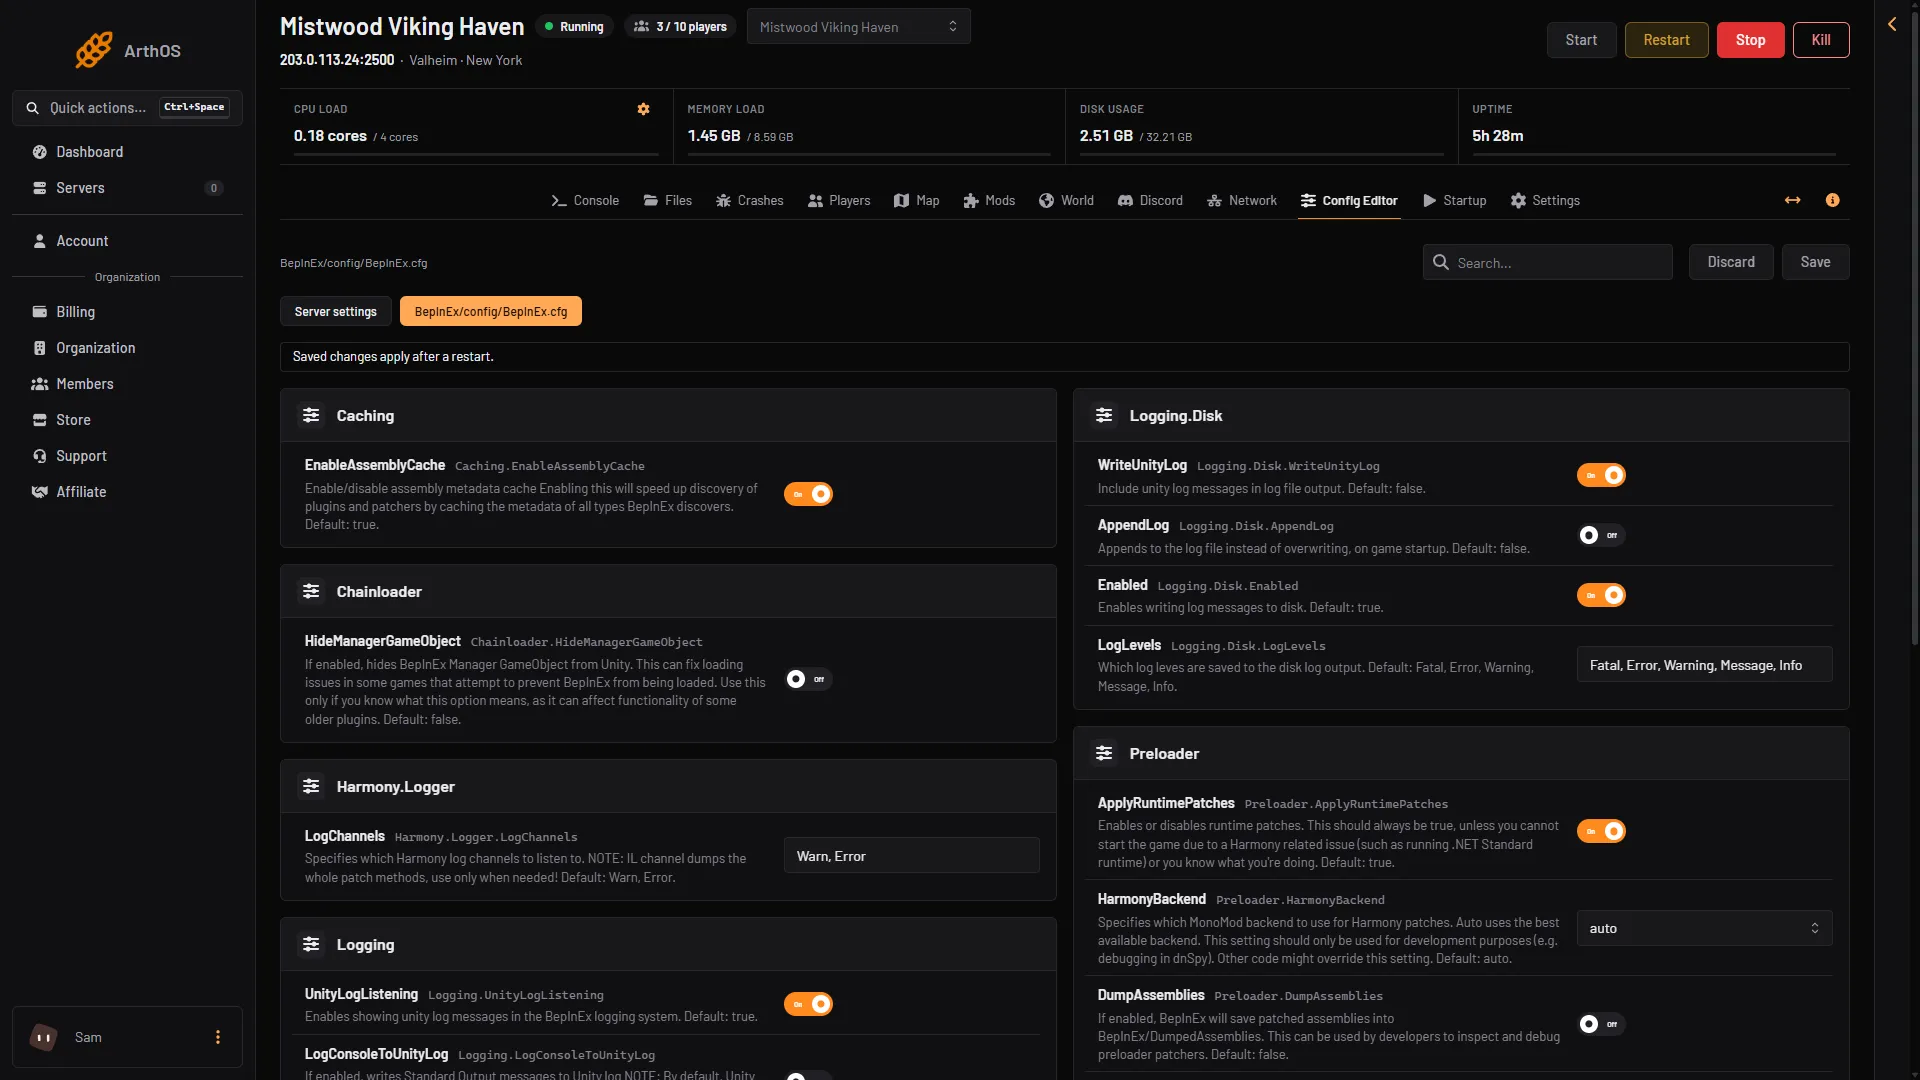Open the Network tab
Screen dimensions: 1920x1080
1242,200
